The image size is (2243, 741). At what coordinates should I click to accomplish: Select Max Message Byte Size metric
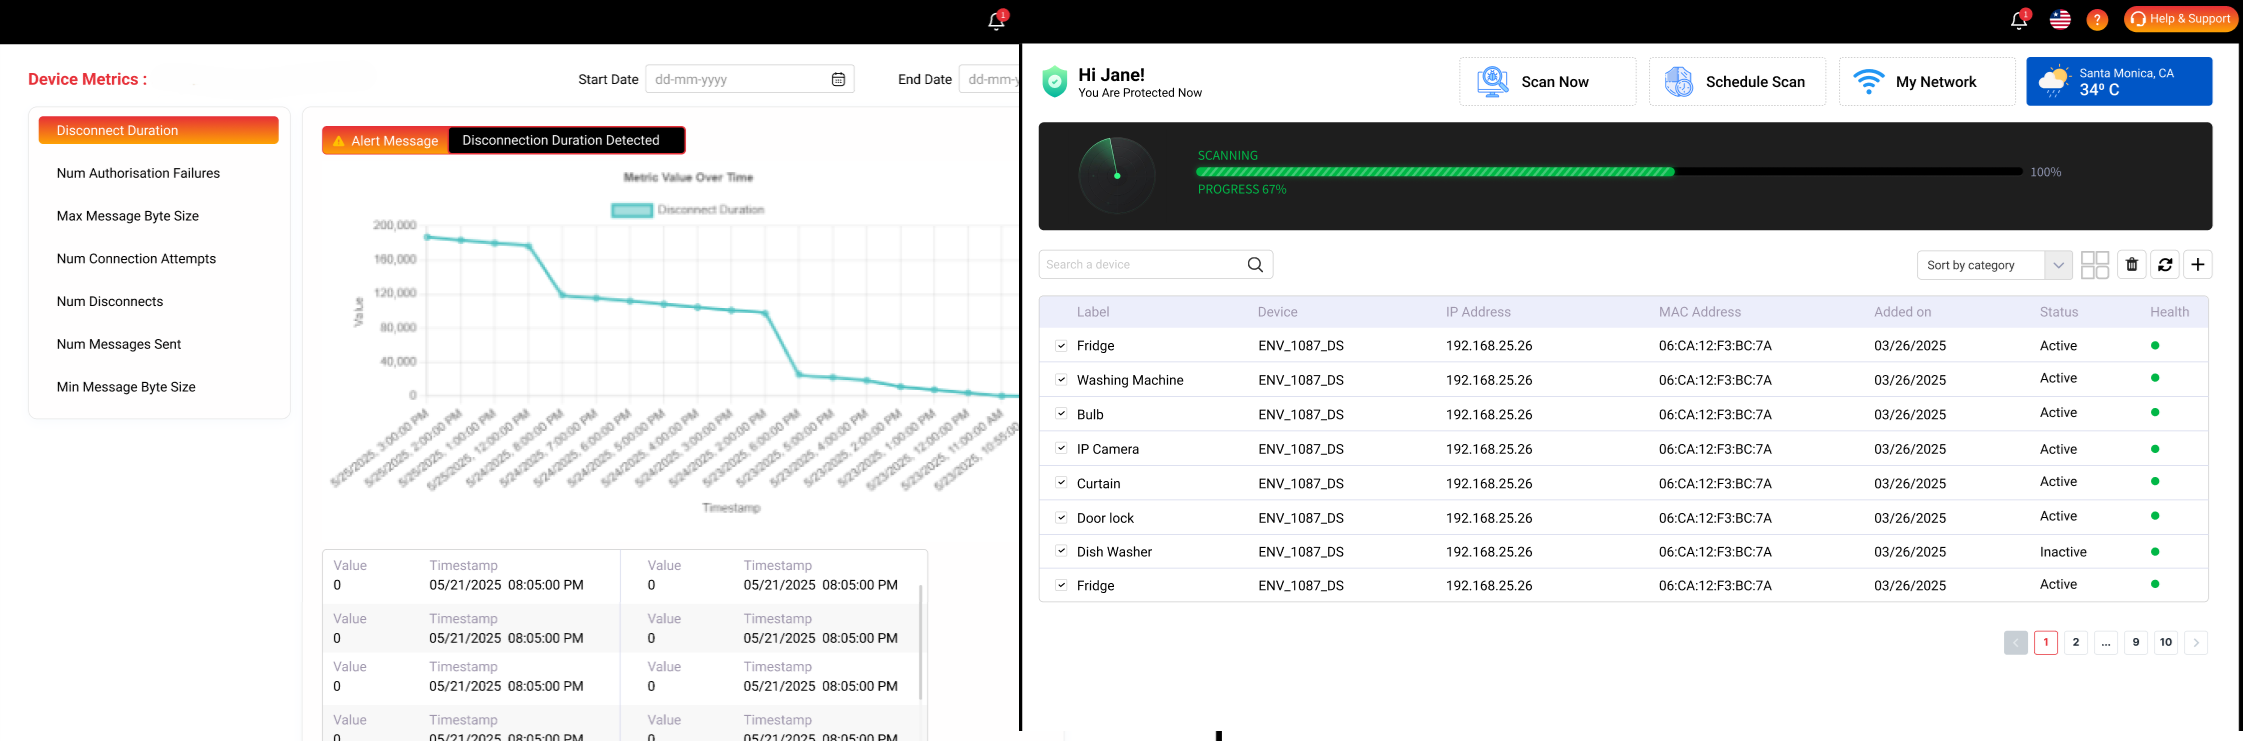(x=128, y=216)
